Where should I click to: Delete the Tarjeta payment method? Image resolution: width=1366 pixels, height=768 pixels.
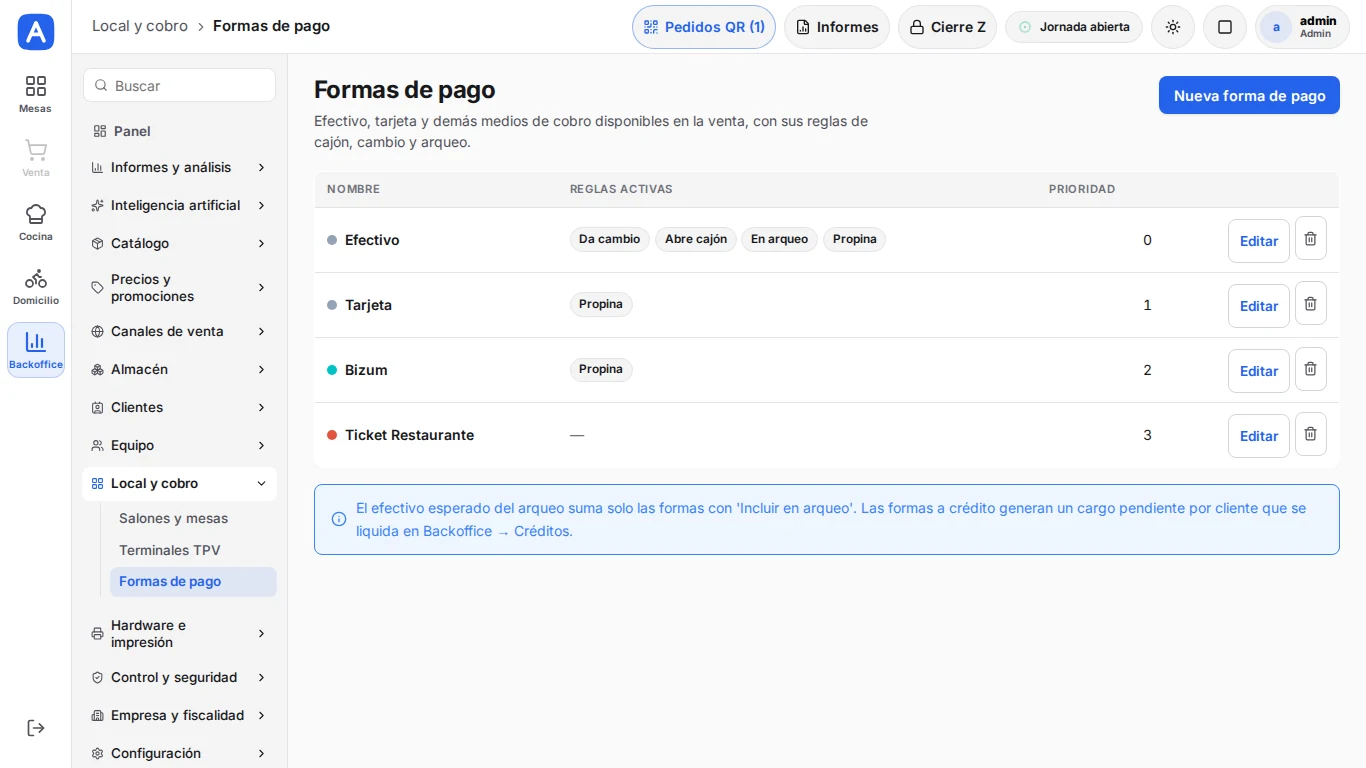(1311, 304)
